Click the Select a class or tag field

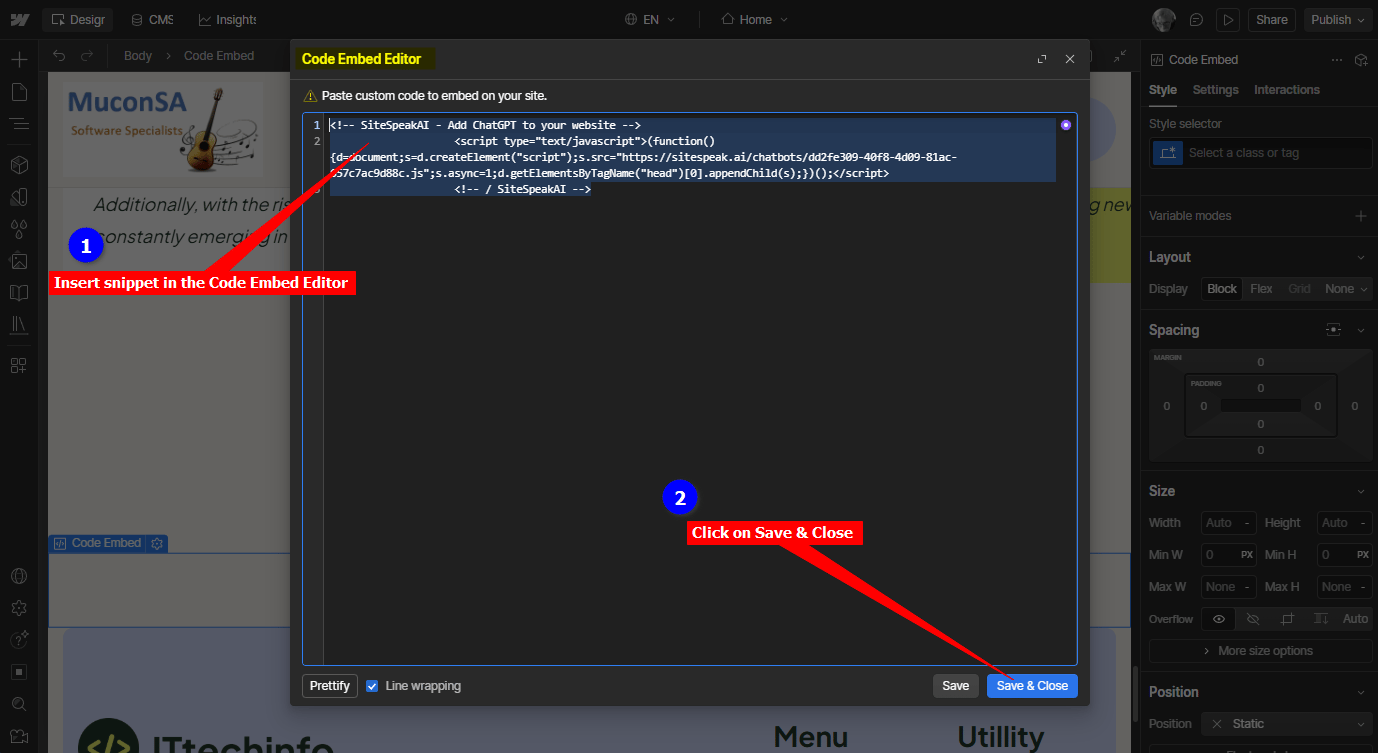[1260, 153]
